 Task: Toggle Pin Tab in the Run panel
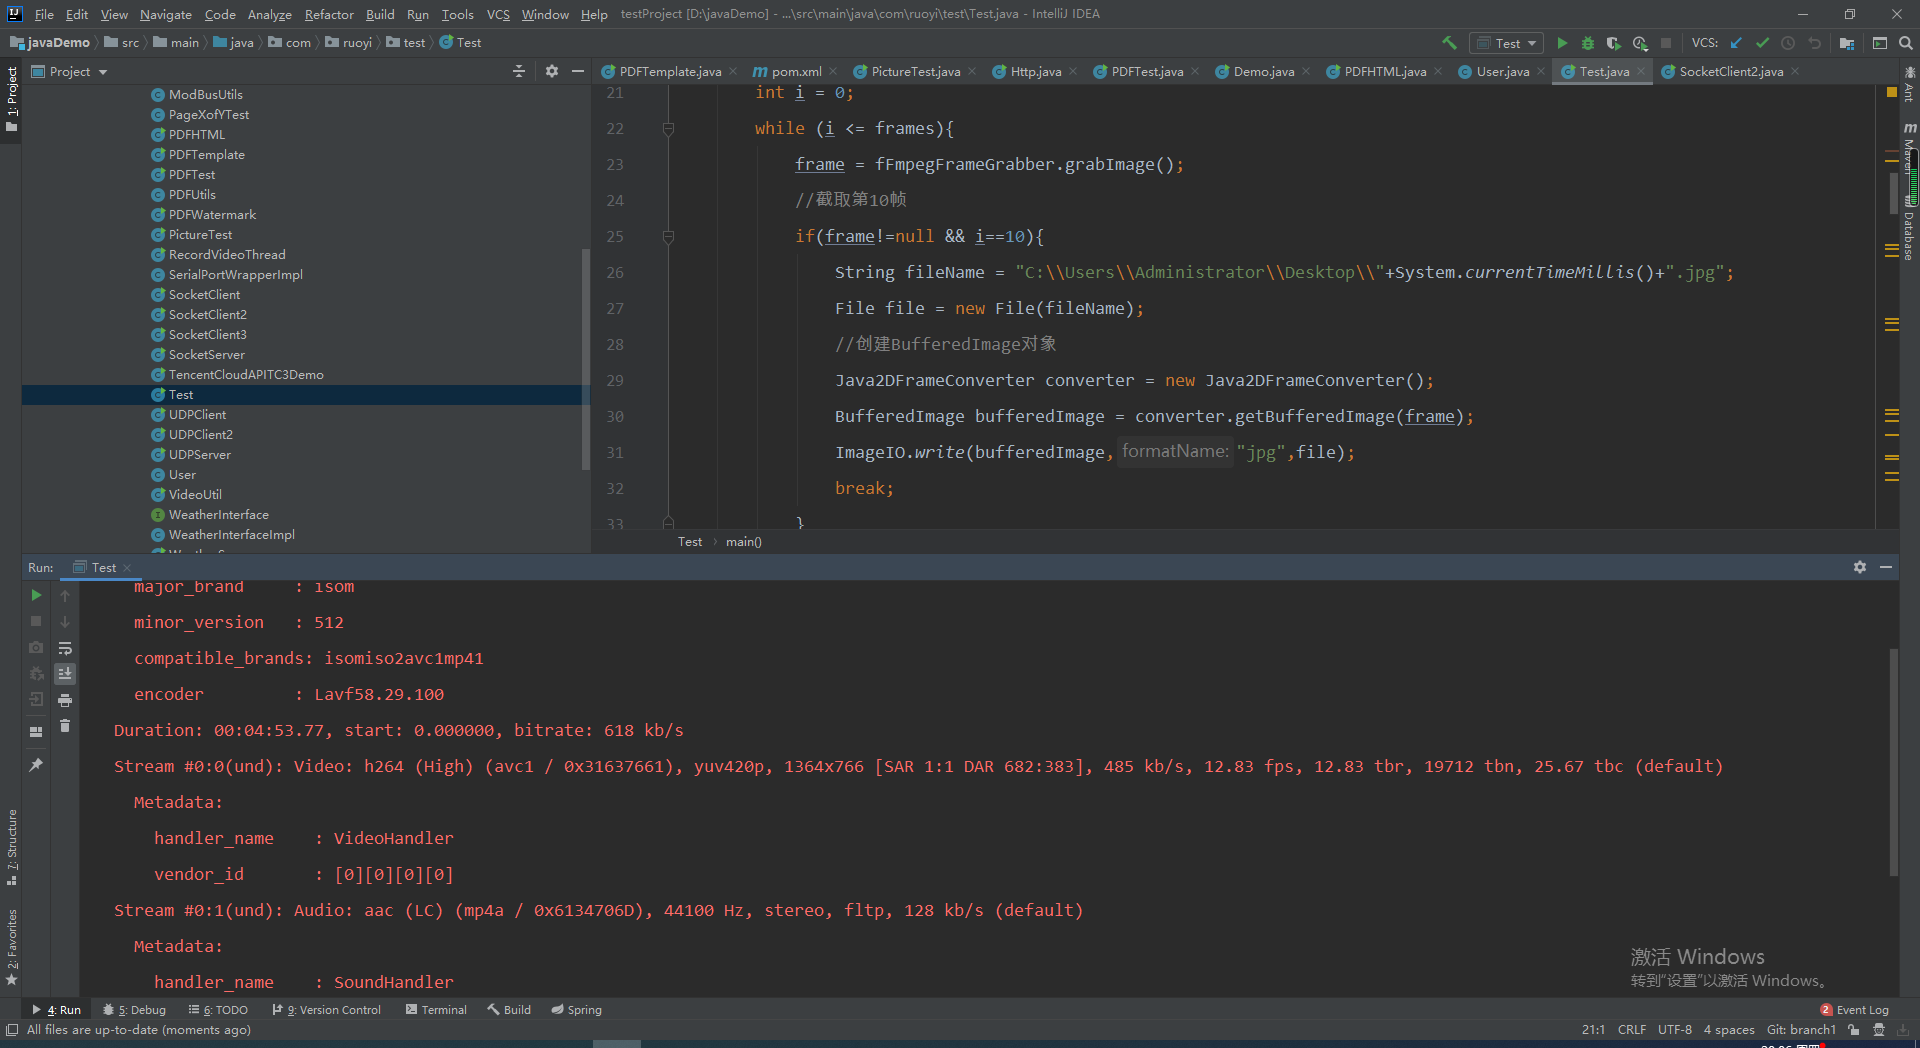click(36, 765)
